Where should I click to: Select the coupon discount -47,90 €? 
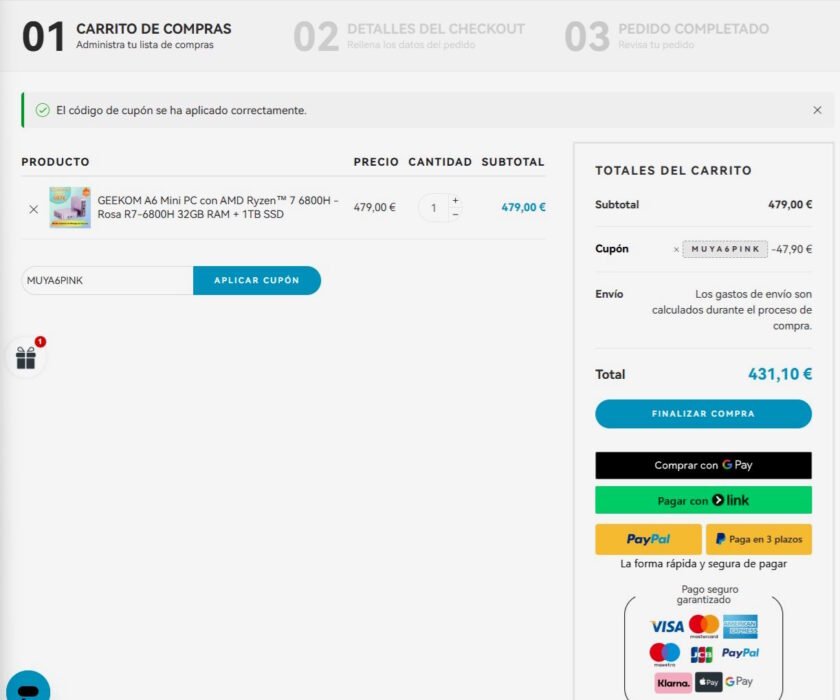[x=792, y=249]
